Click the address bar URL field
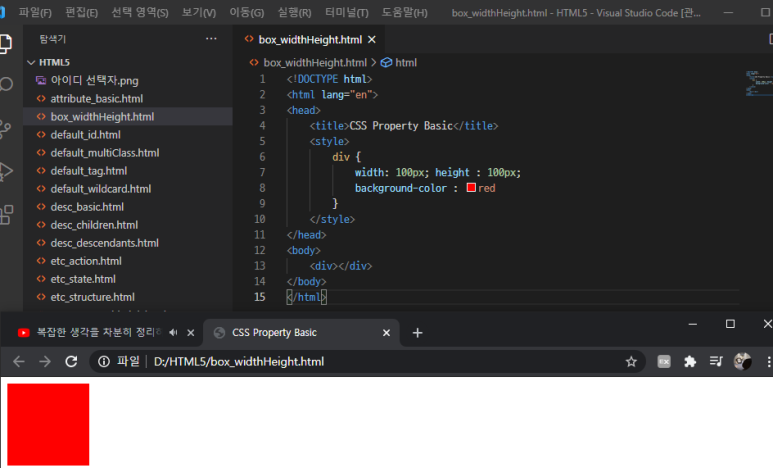773x468 pixels. [x=367, y=361]
